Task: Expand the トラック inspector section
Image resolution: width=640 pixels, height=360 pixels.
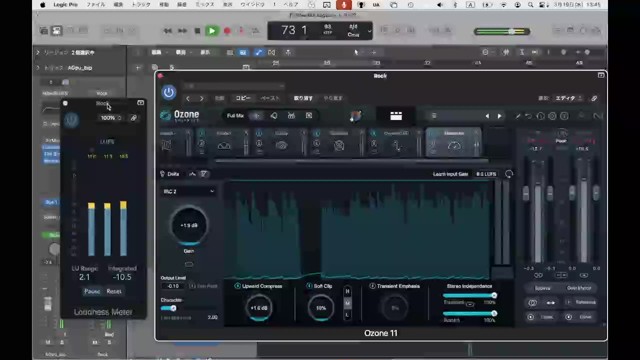Action: (38, 68)
